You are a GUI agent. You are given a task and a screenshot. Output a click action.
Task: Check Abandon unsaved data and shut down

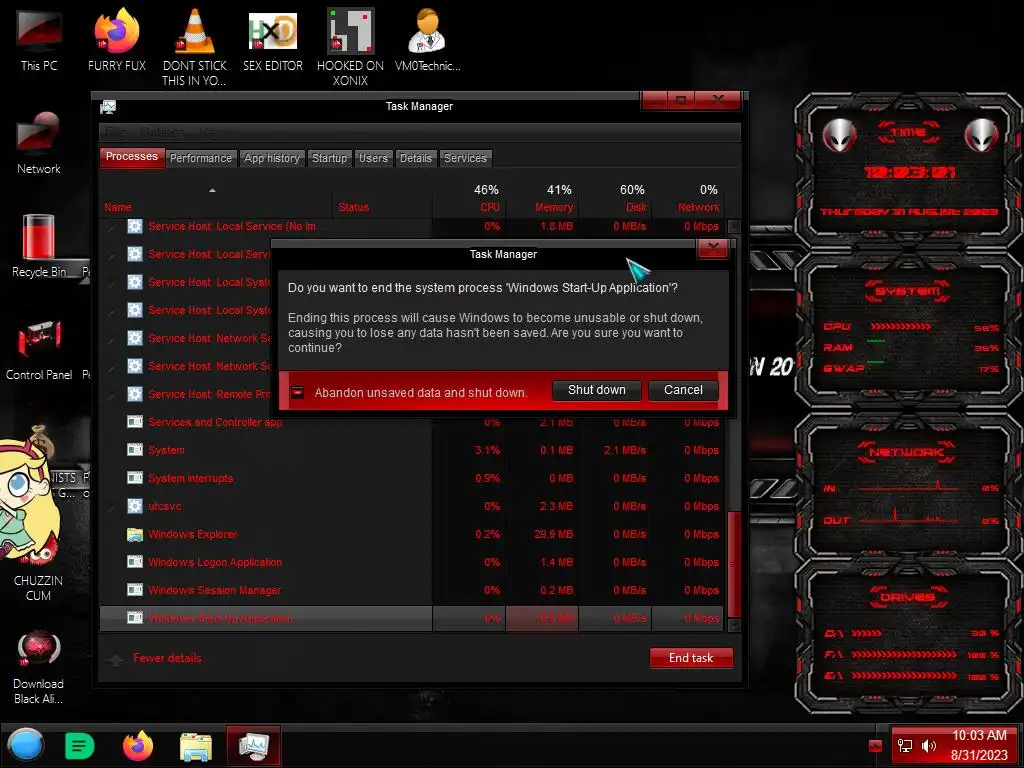tap(297, 392)
